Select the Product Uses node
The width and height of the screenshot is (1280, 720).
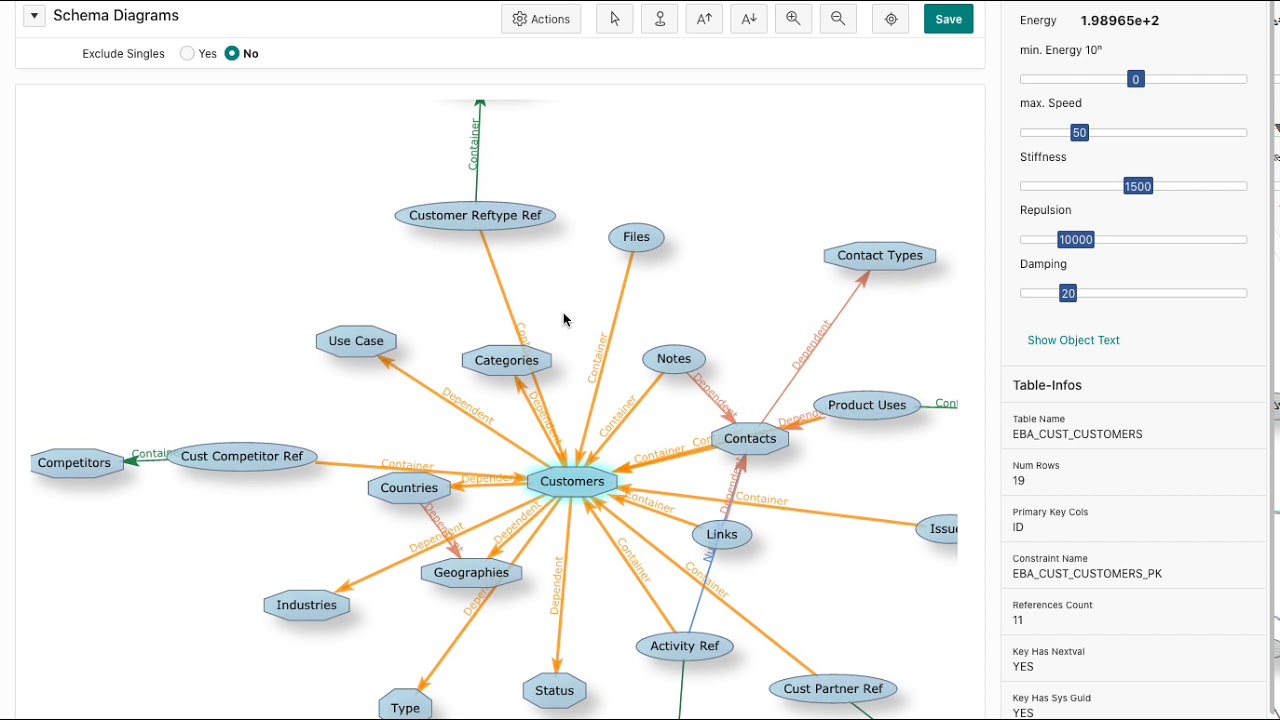pos(867,405)
